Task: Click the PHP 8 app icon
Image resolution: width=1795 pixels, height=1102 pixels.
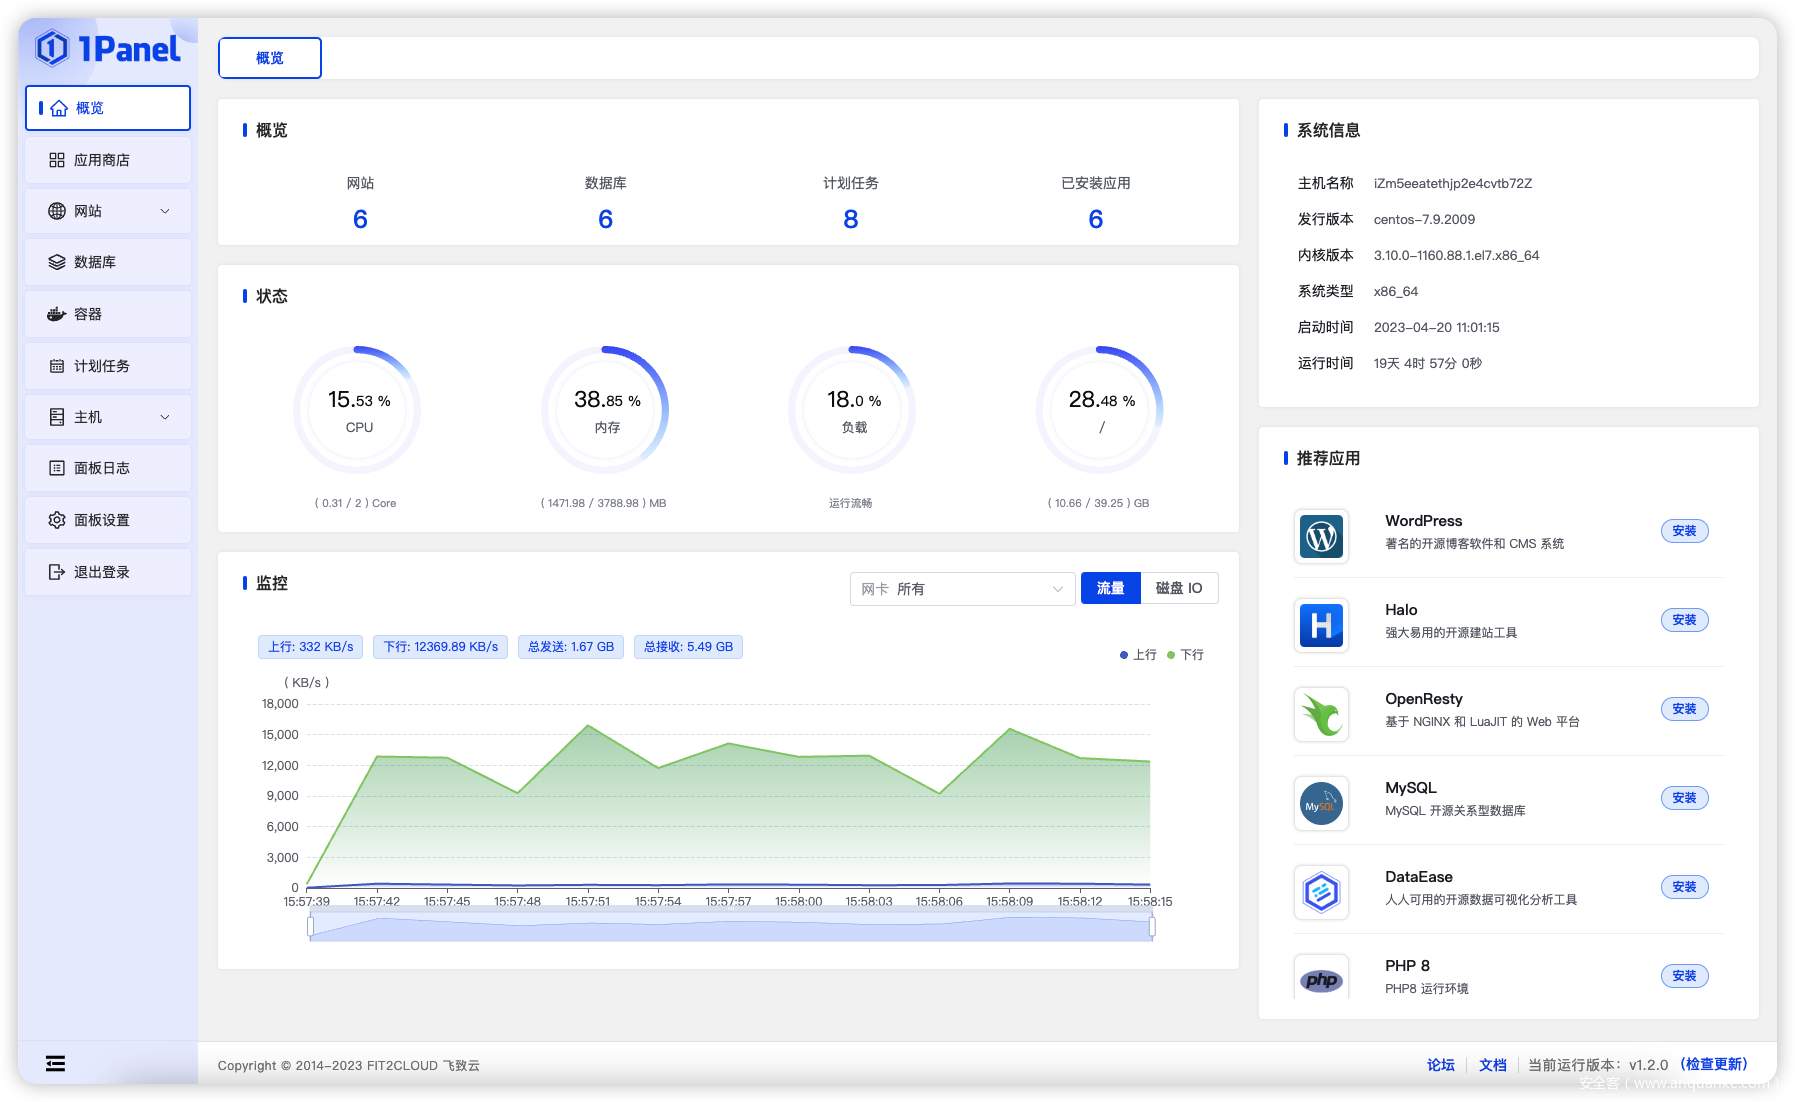Action: (x=1321, y=979)
